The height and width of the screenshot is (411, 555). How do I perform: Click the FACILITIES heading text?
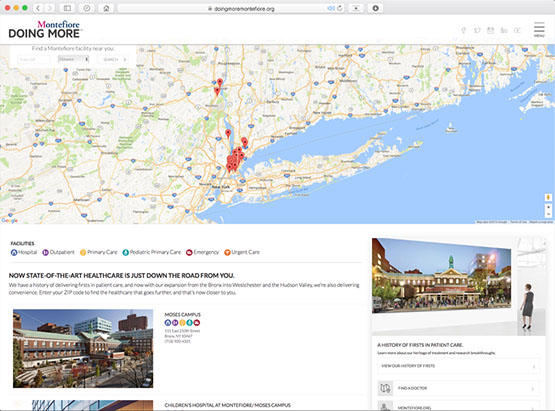click(x=22, y=244)
